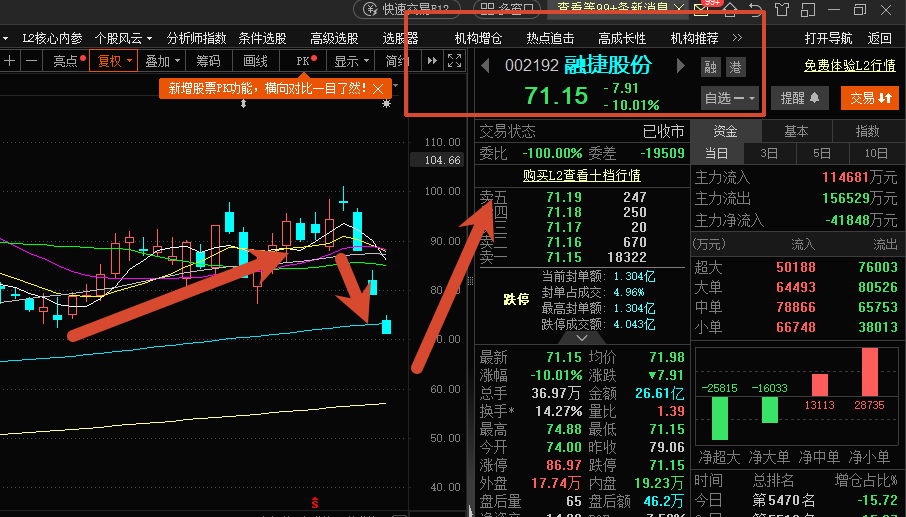
Task: Open the skin (shirt) icon
Action: click(x=782, y=9)
